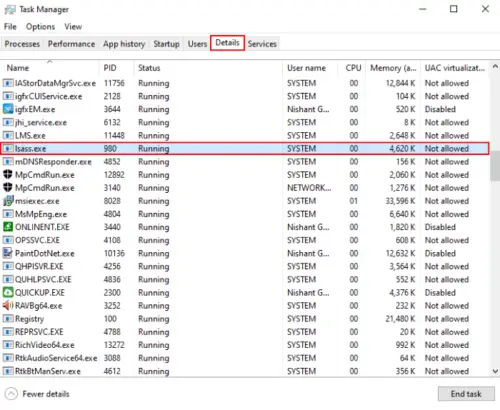
Task: Open the File menu
Action: (10, 27)
